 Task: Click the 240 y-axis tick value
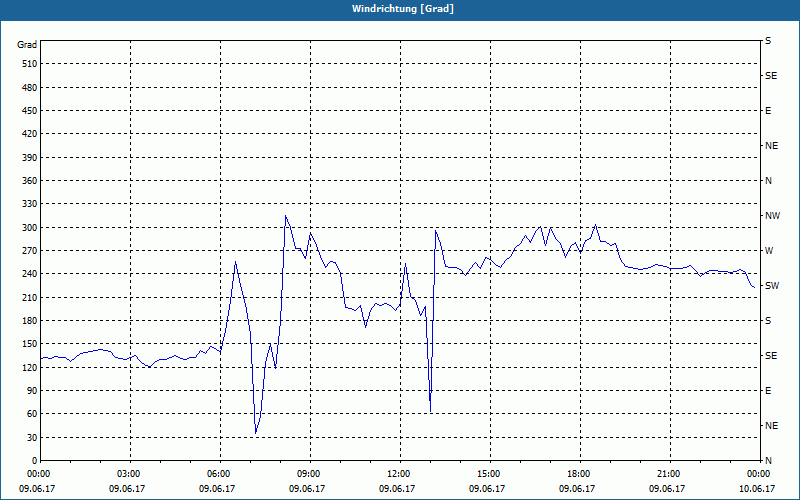tap(30, 273)
